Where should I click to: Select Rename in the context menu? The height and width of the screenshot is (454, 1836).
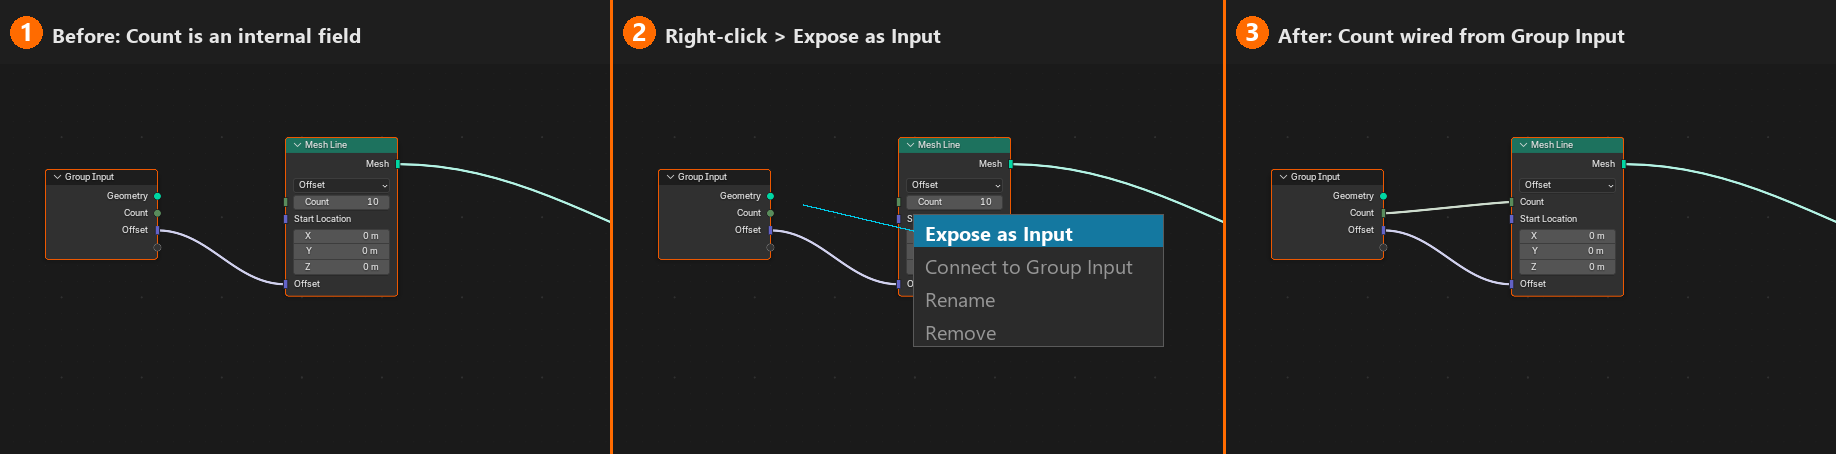(1038, 300)
